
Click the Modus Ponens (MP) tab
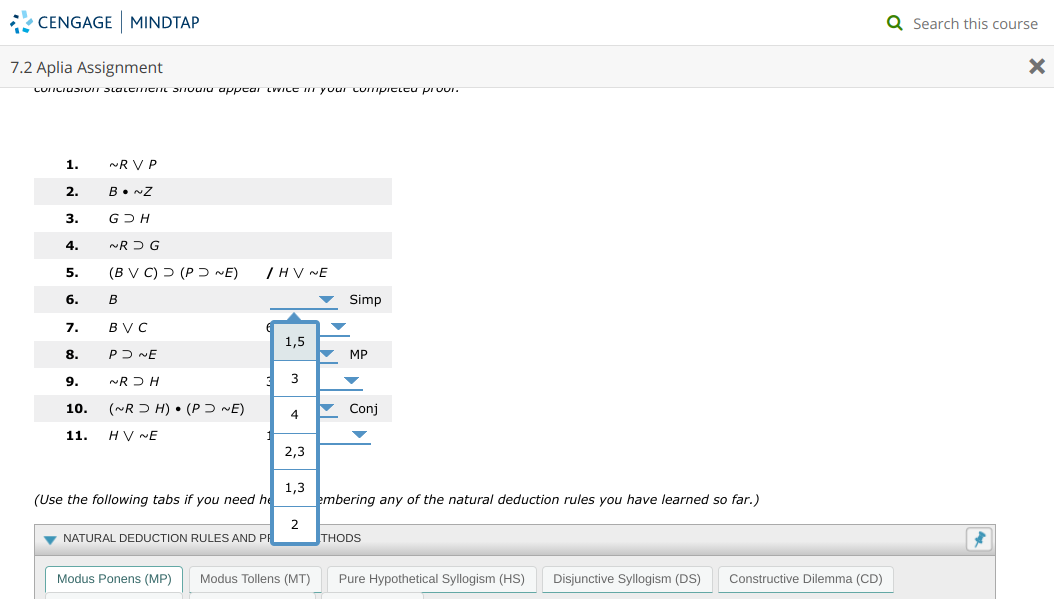coord(113,578)
